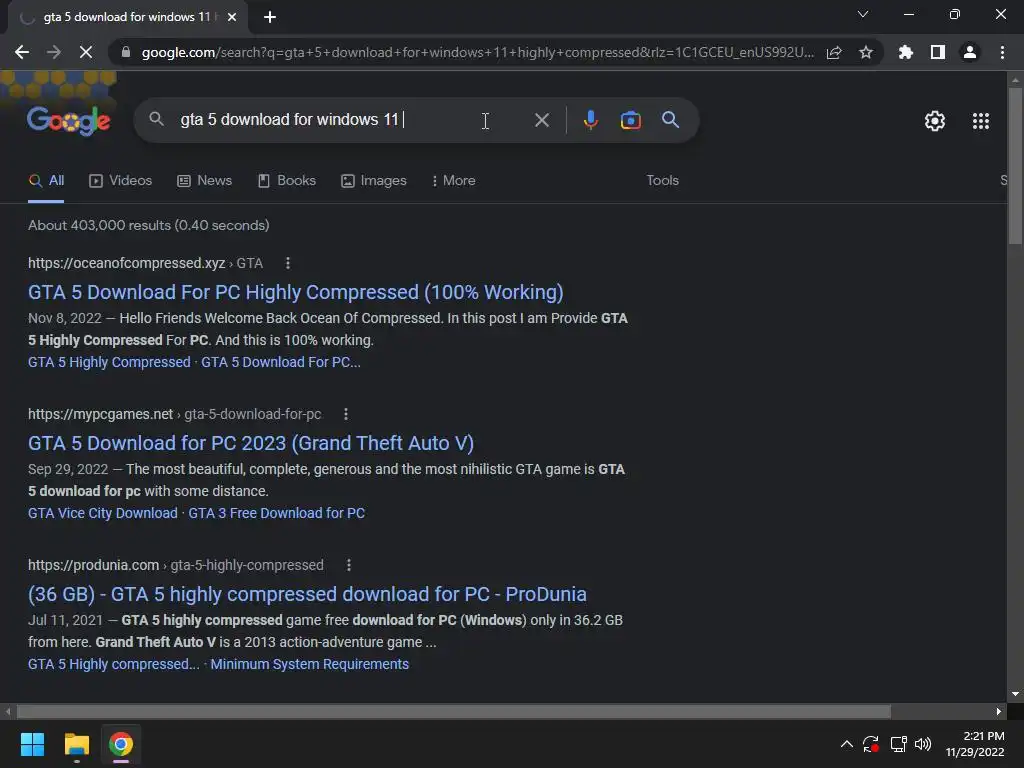Open the Google apps grid
The height and width of the screenshot is (768, 1024).
point(981,121)
